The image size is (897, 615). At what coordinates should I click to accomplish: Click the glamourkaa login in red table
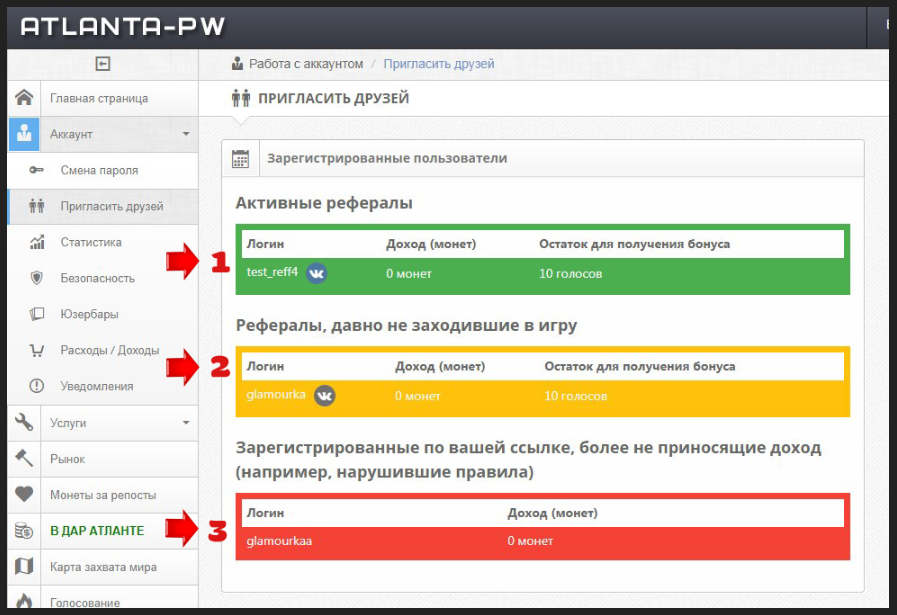point(279,541)
